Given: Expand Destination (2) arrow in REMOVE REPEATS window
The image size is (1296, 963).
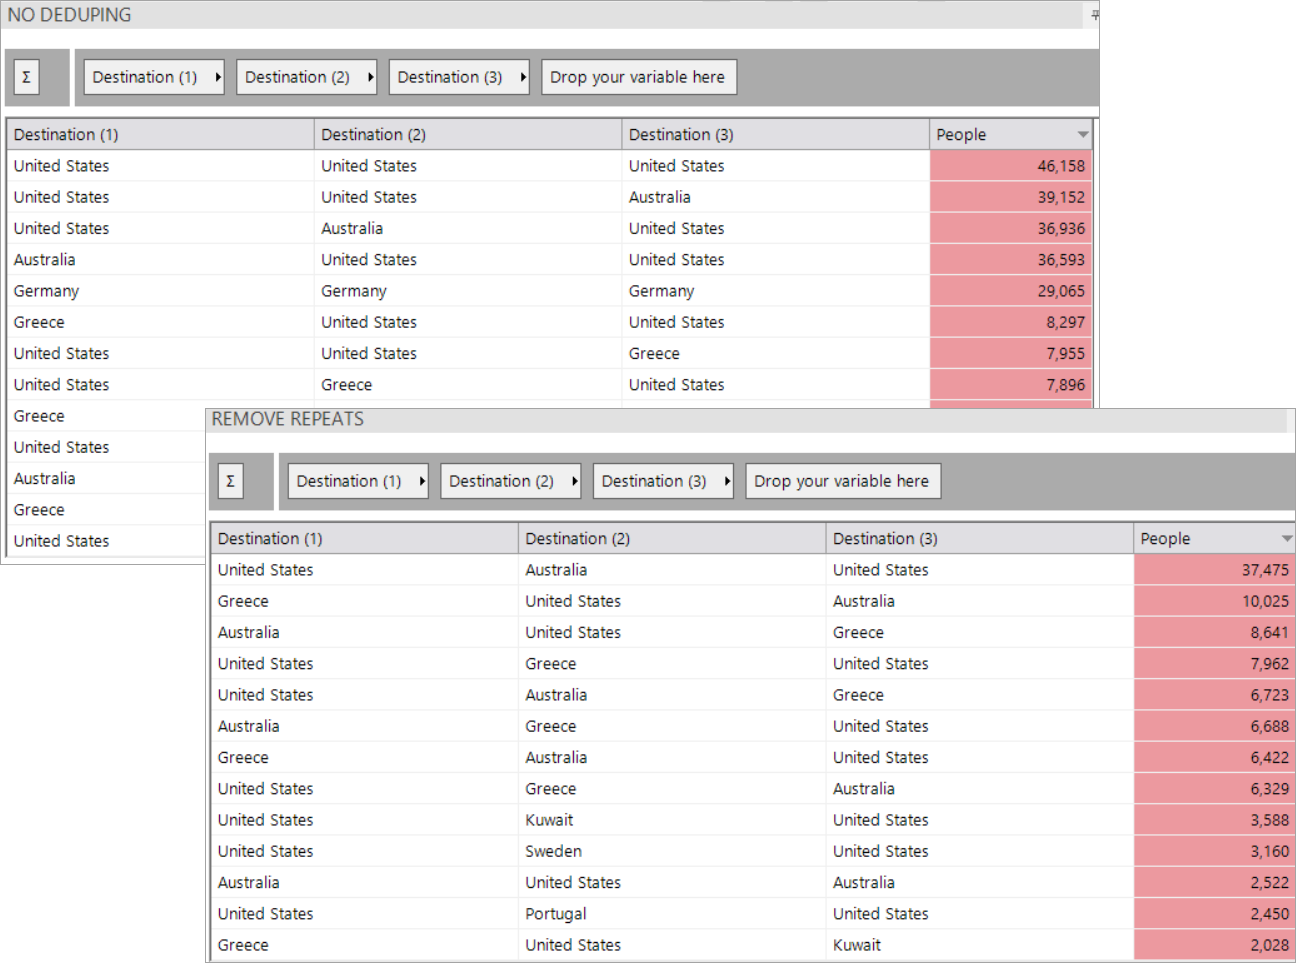Looking at the screenshot, I should coord(574,481).
